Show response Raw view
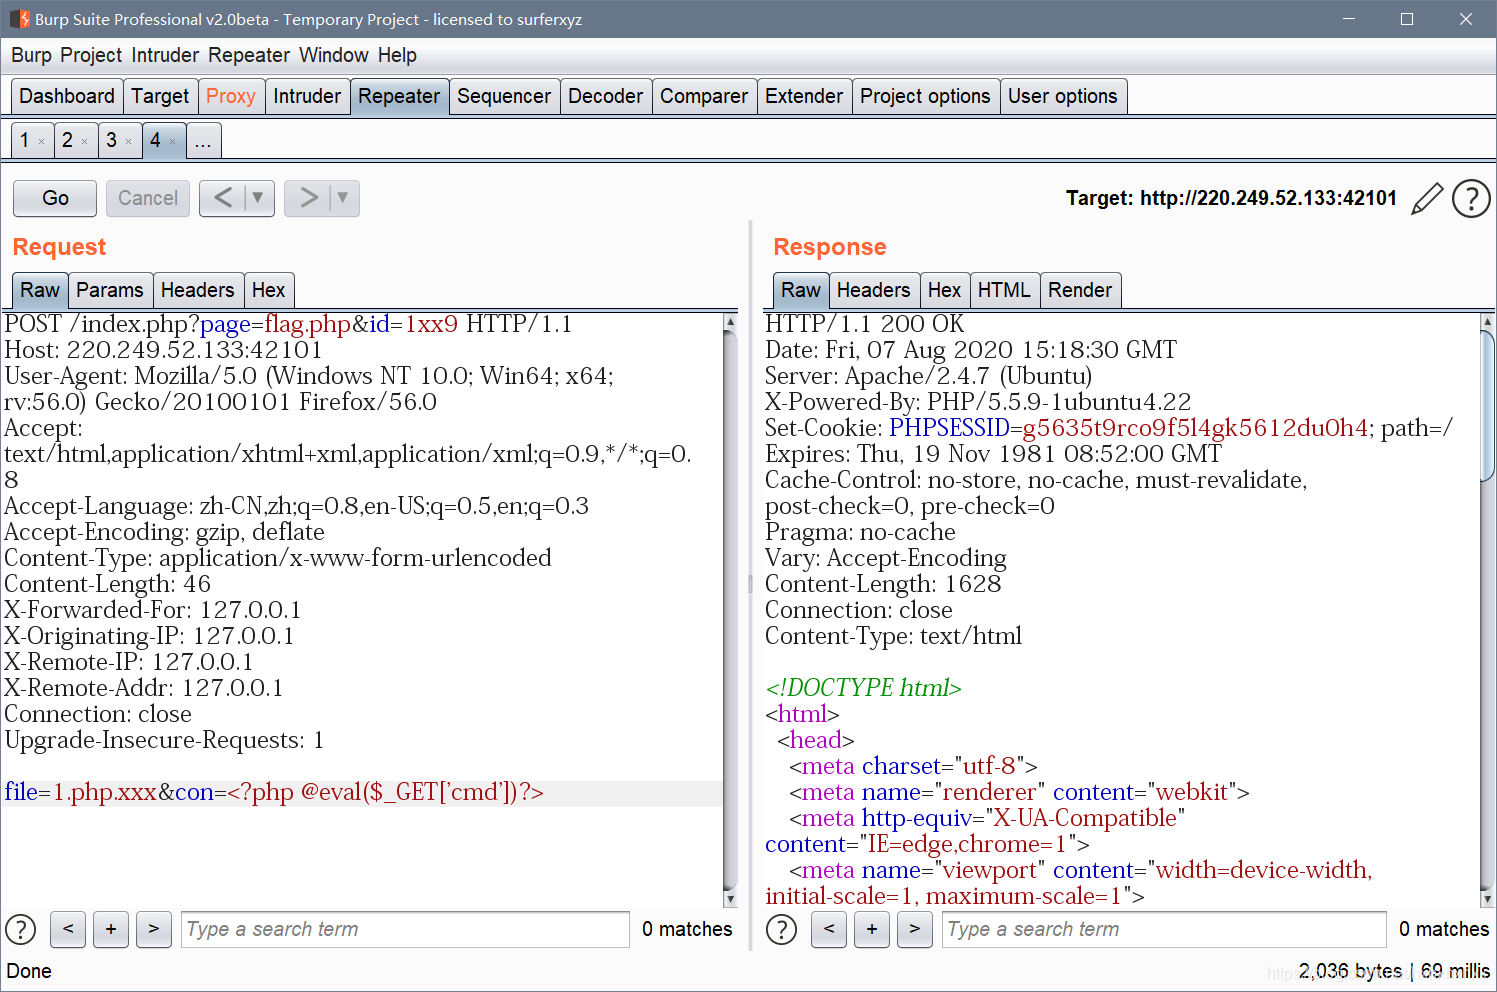Screen dimensions: 1497x992 click(x=801, y=290)
